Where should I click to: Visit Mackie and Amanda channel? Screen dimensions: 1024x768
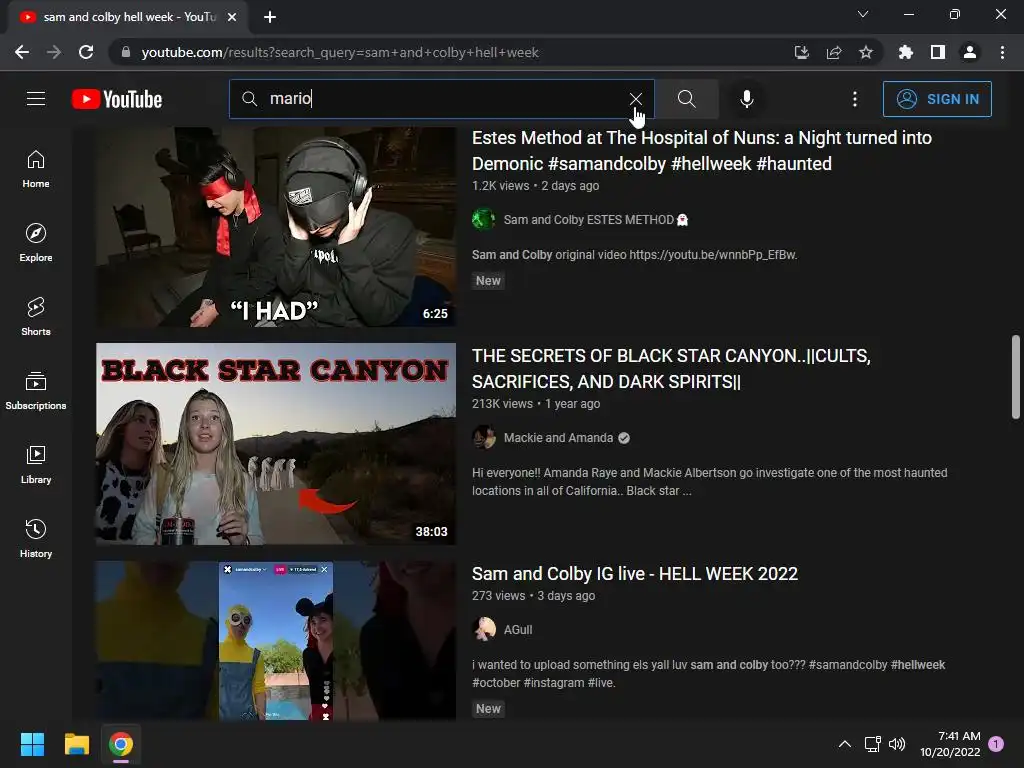click(558, 438)
